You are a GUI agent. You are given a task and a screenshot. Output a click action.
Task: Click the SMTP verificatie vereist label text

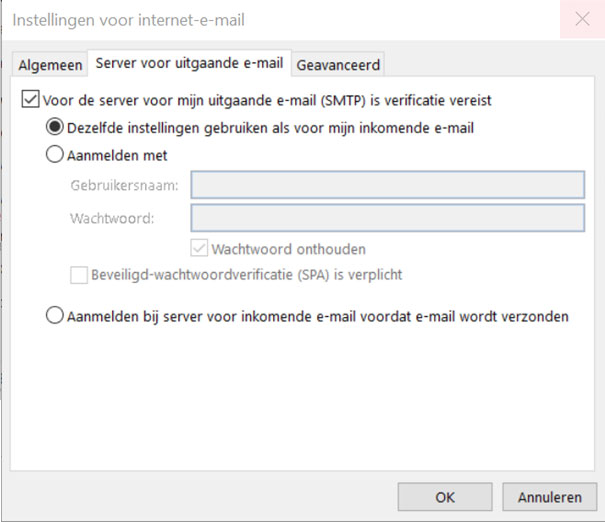coord(267,100)
